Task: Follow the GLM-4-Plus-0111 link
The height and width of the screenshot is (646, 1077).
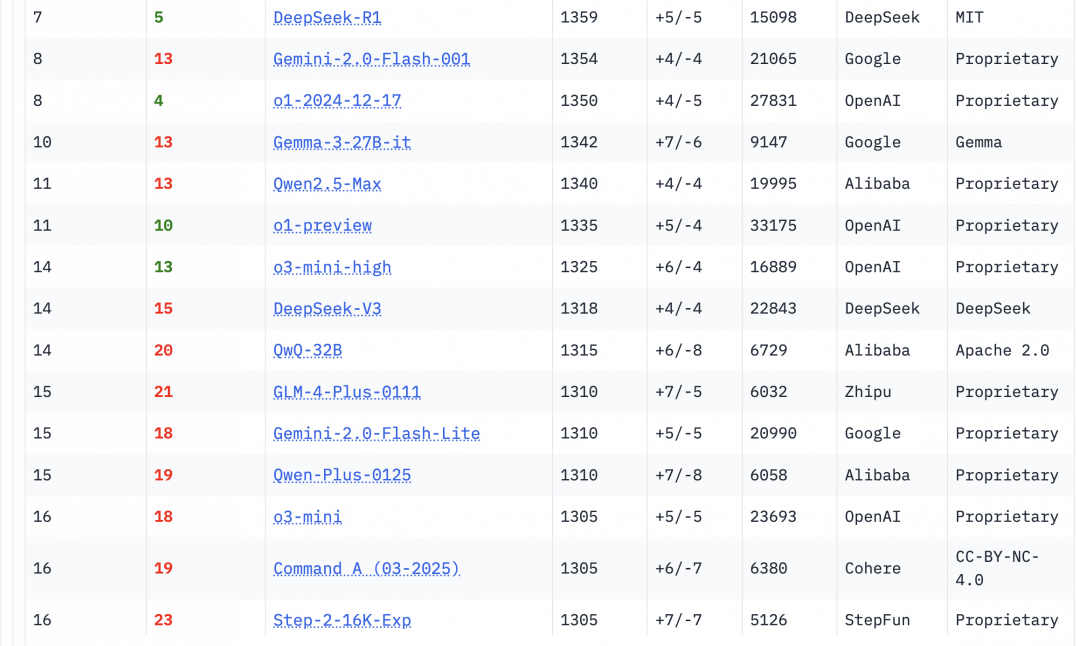Action: [x=347, y=392]
